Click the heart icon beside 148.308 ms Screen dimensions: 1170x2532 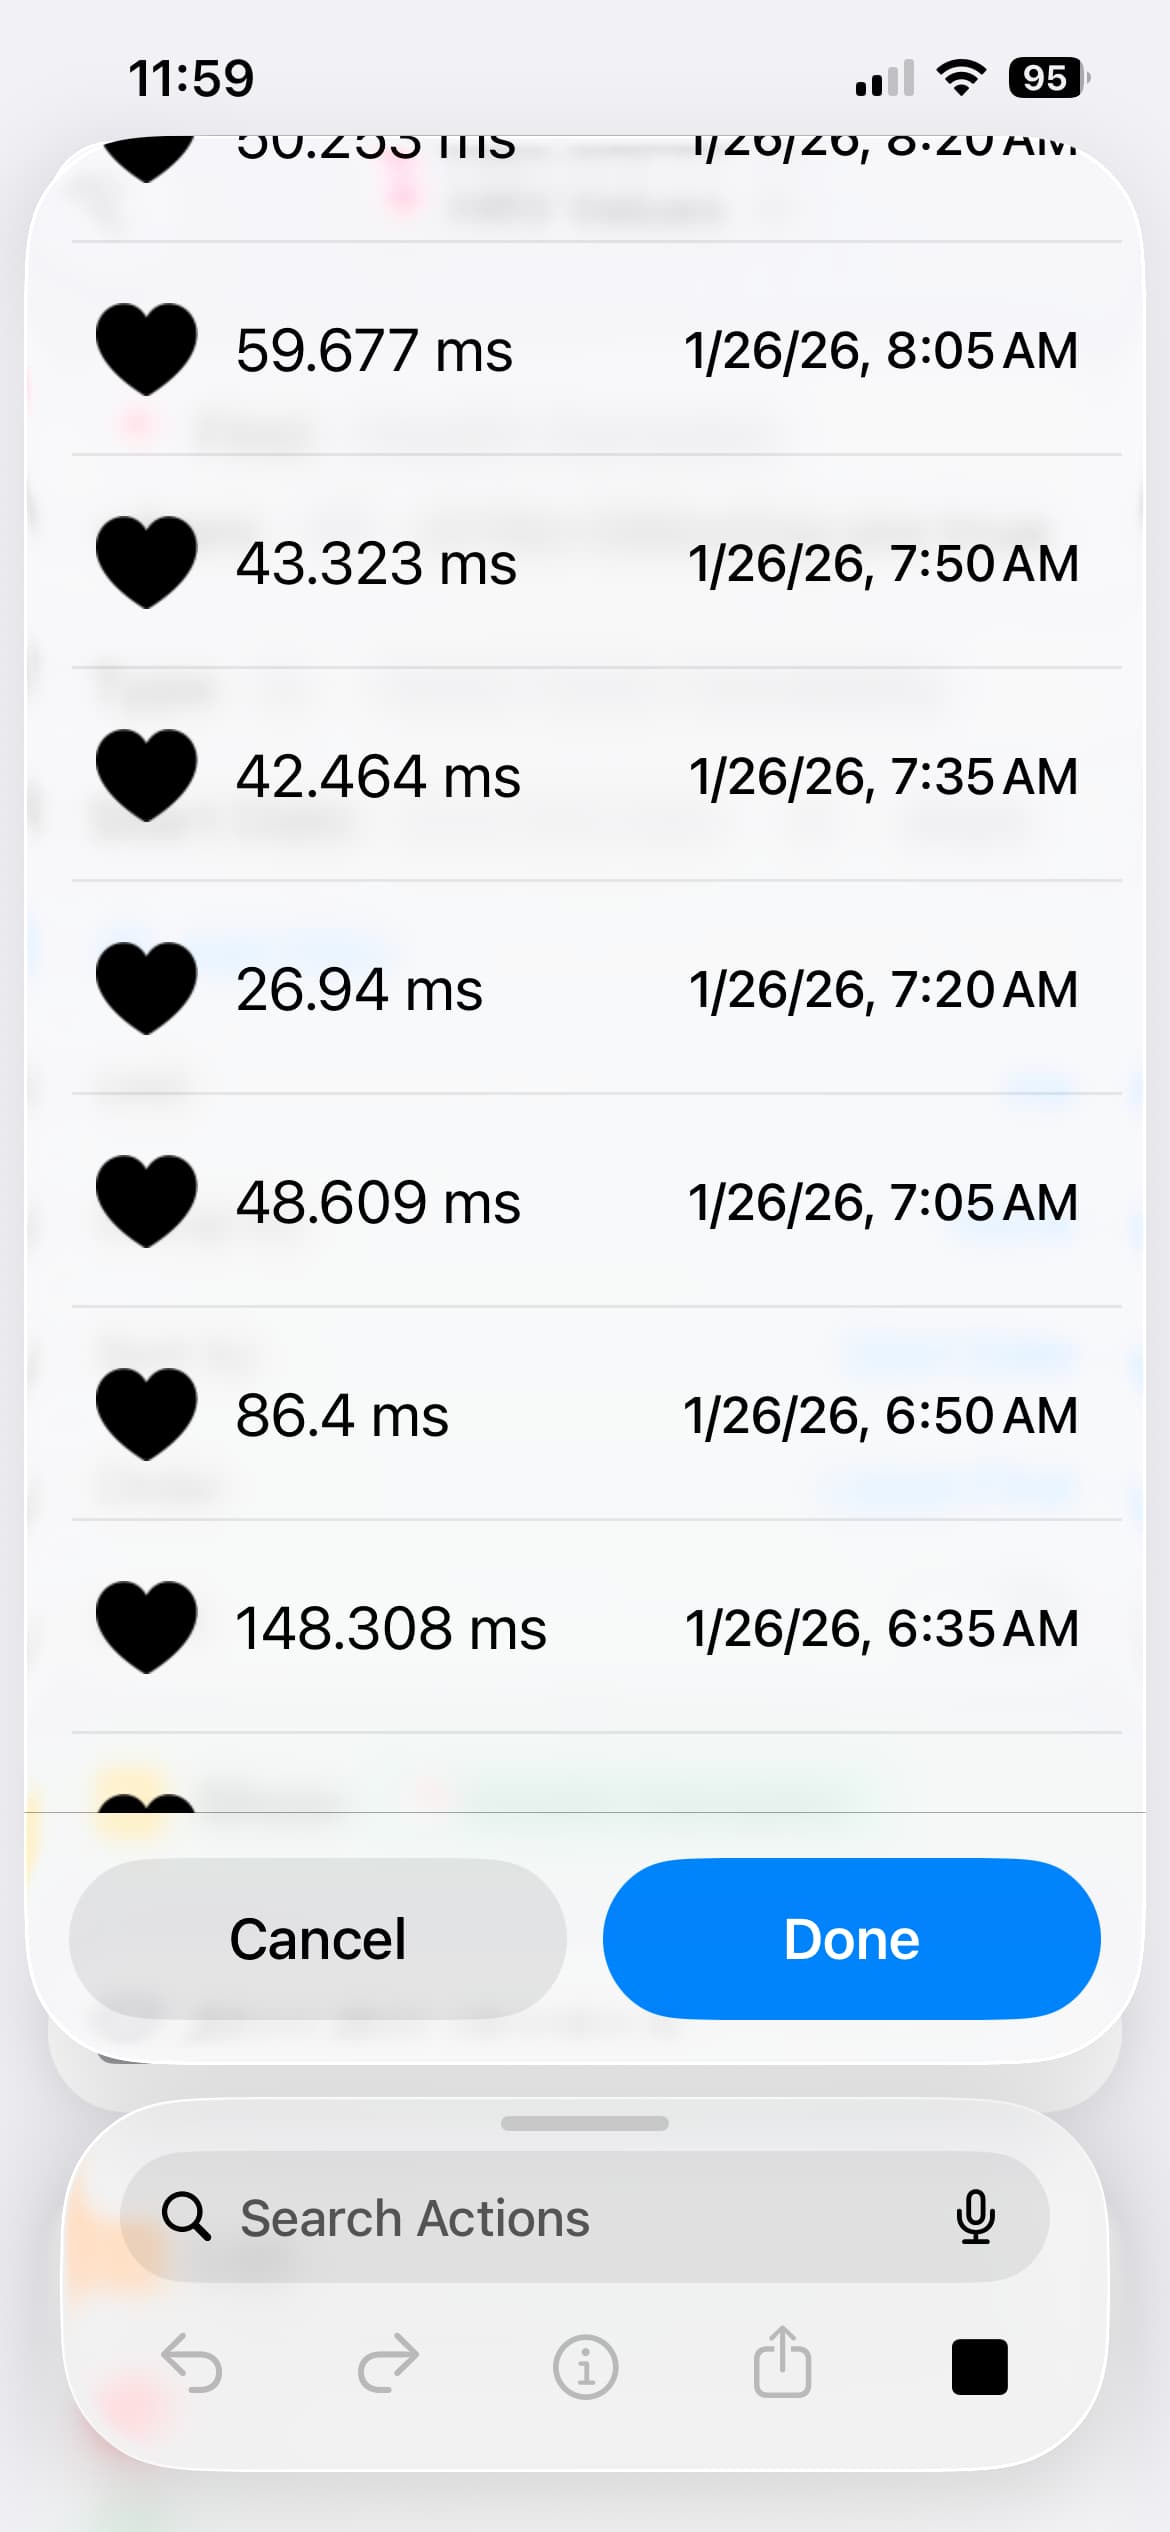[146, 1627]
